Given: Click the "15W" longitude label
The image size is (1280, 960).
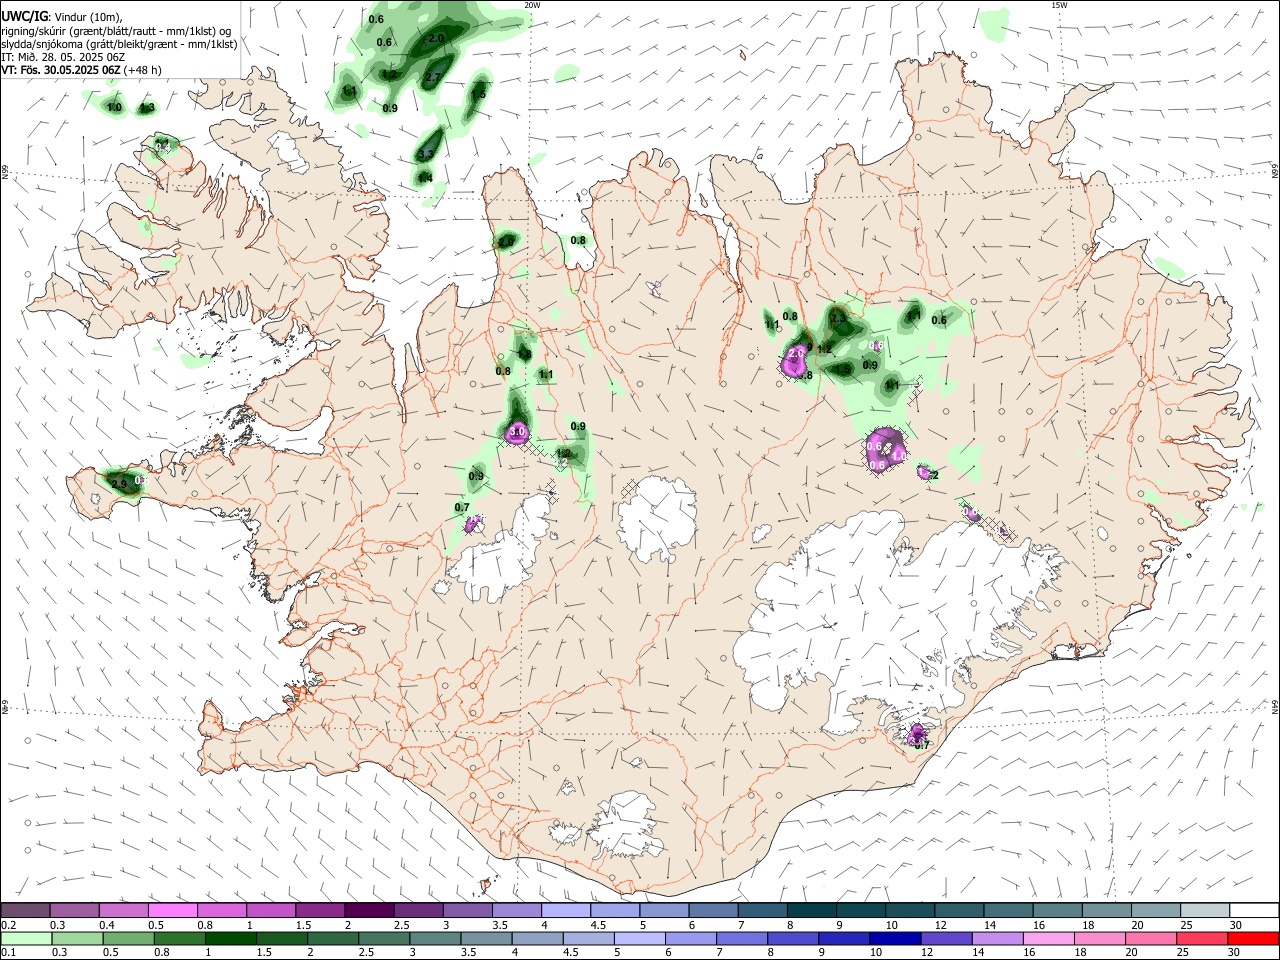Looking at the screenshot, I should 1059,5.
